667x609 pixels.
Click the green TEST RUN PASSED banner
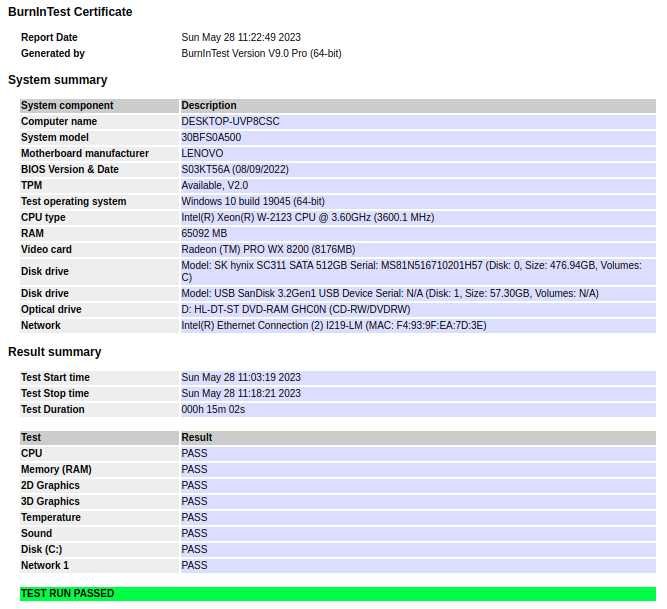click(338, 594)
